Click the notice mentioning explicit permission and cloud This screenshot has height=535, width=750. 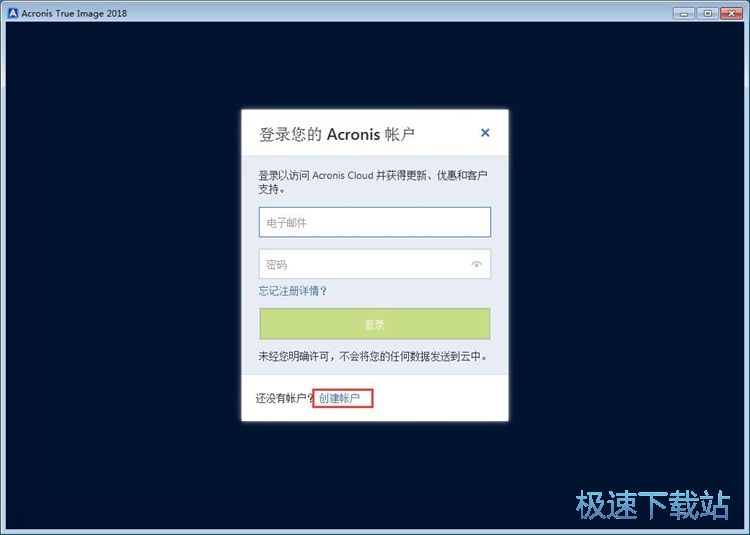(373, 356)
